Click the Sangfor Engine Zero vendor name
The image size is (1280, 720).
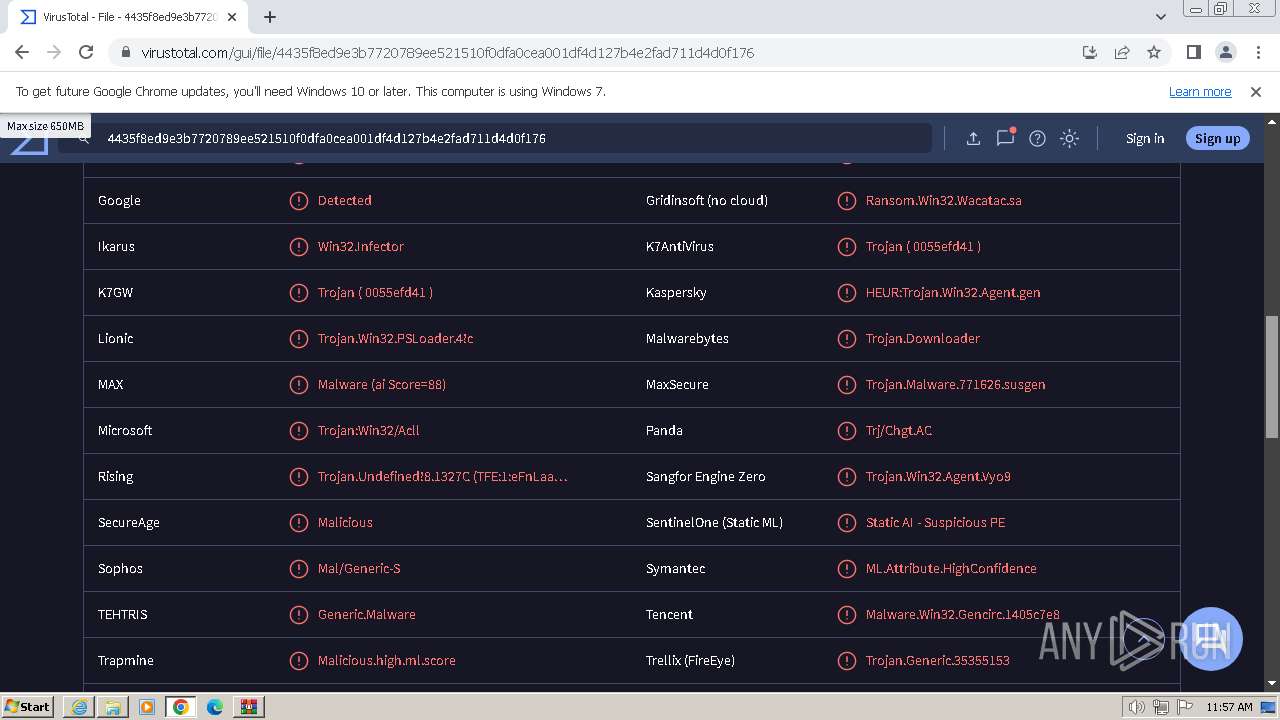706,476
